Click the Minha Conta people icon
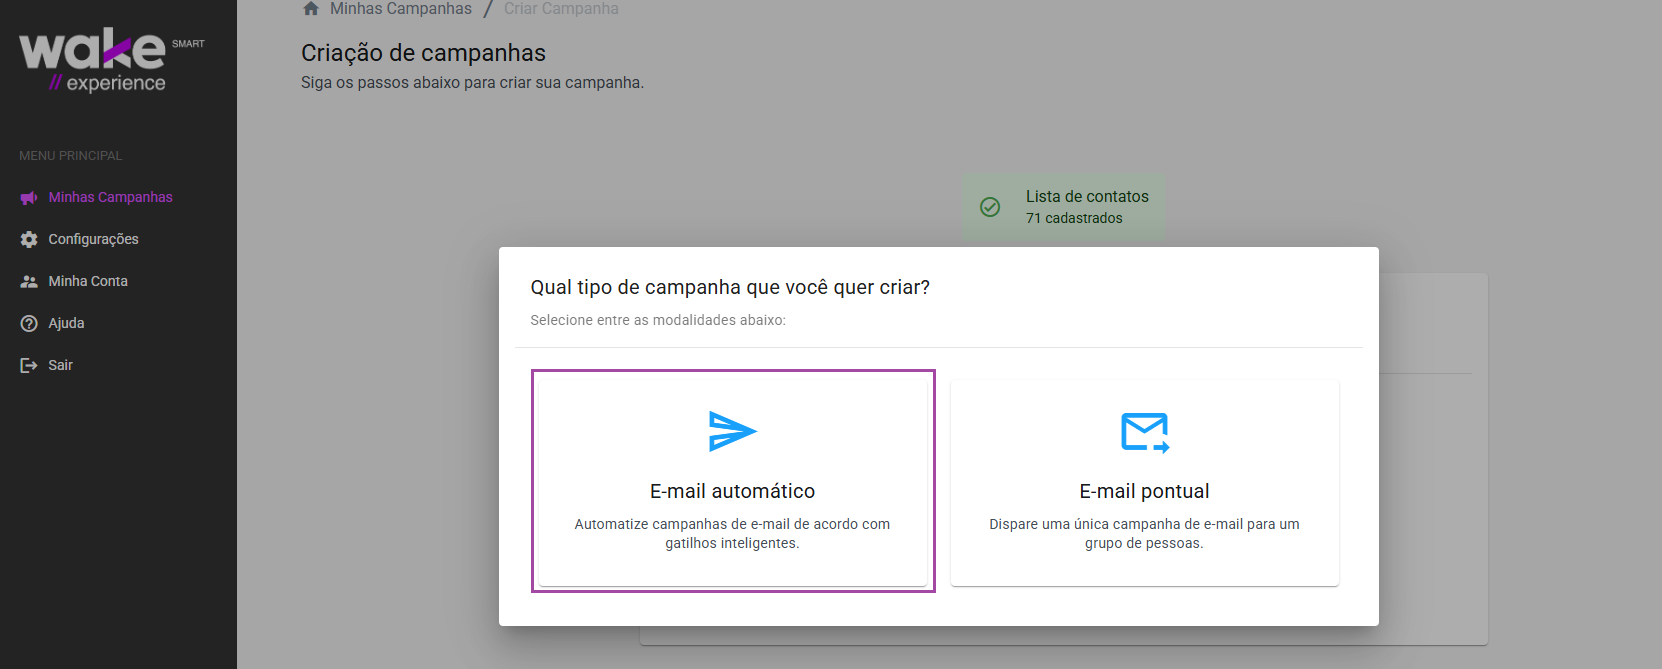1662x669 pixels. pos(29,282)
